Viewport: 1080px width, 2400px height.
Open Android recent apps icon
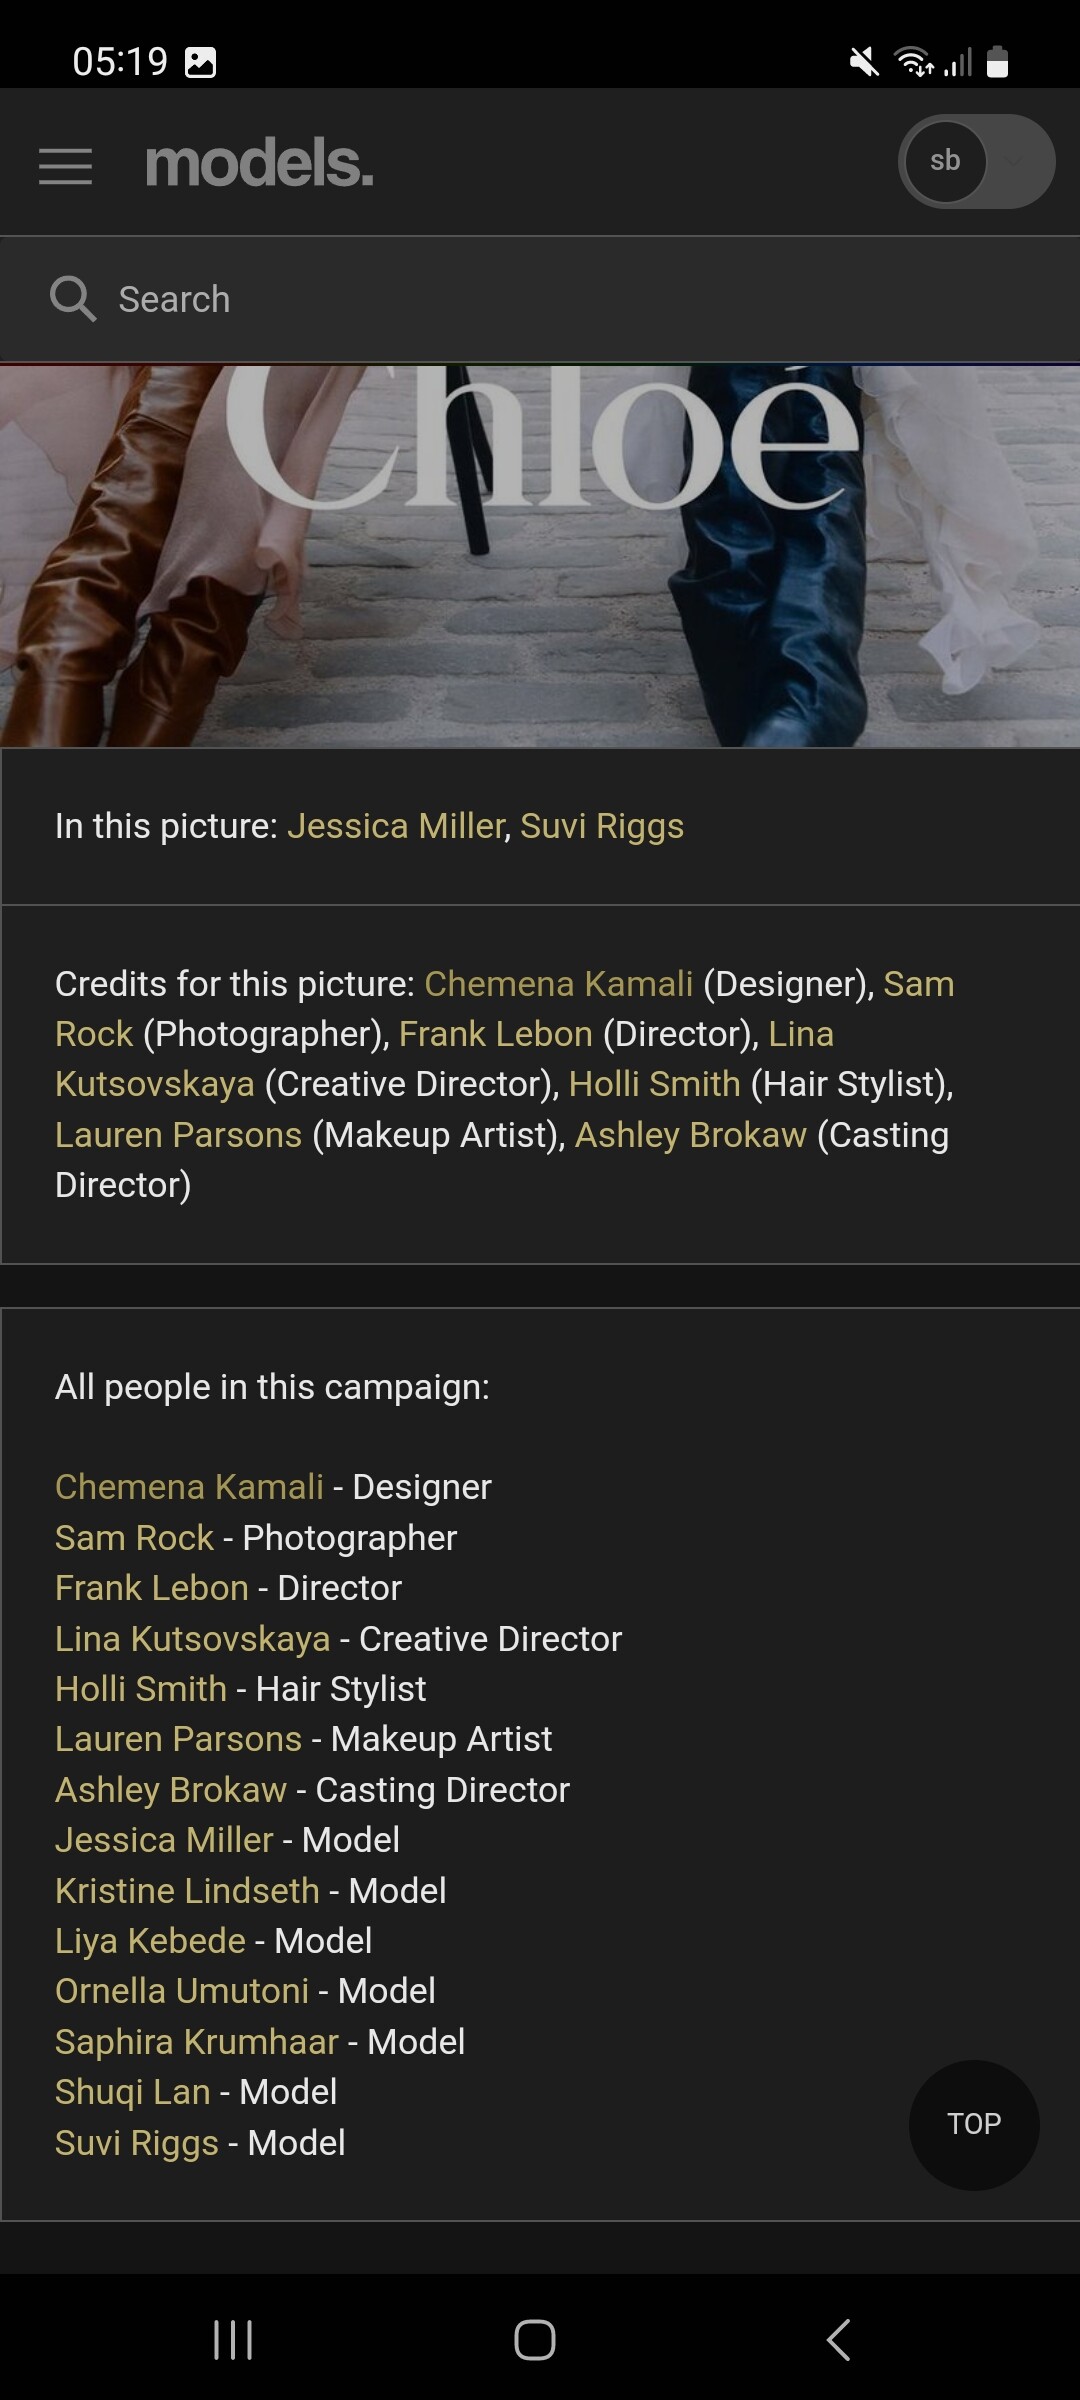click(x=233, y=2339)
